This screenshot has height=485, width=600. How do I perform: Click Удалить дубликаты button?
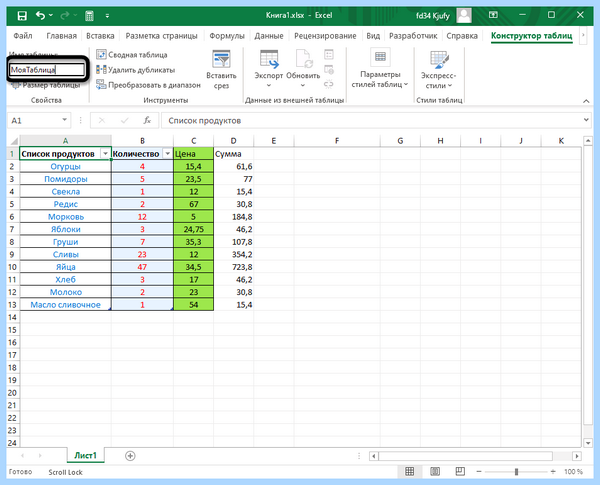point(136,70)
